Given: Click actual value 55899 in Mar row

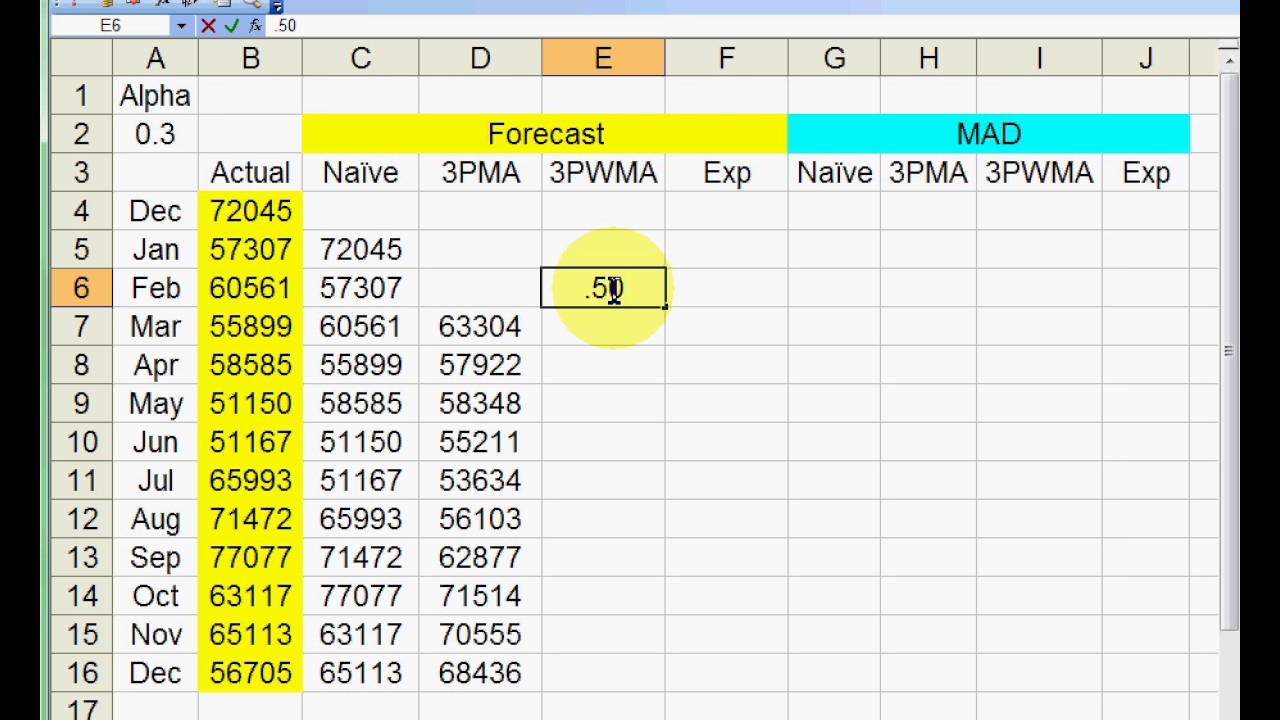Looking at the screenshot, I should (x=250, y=327).
